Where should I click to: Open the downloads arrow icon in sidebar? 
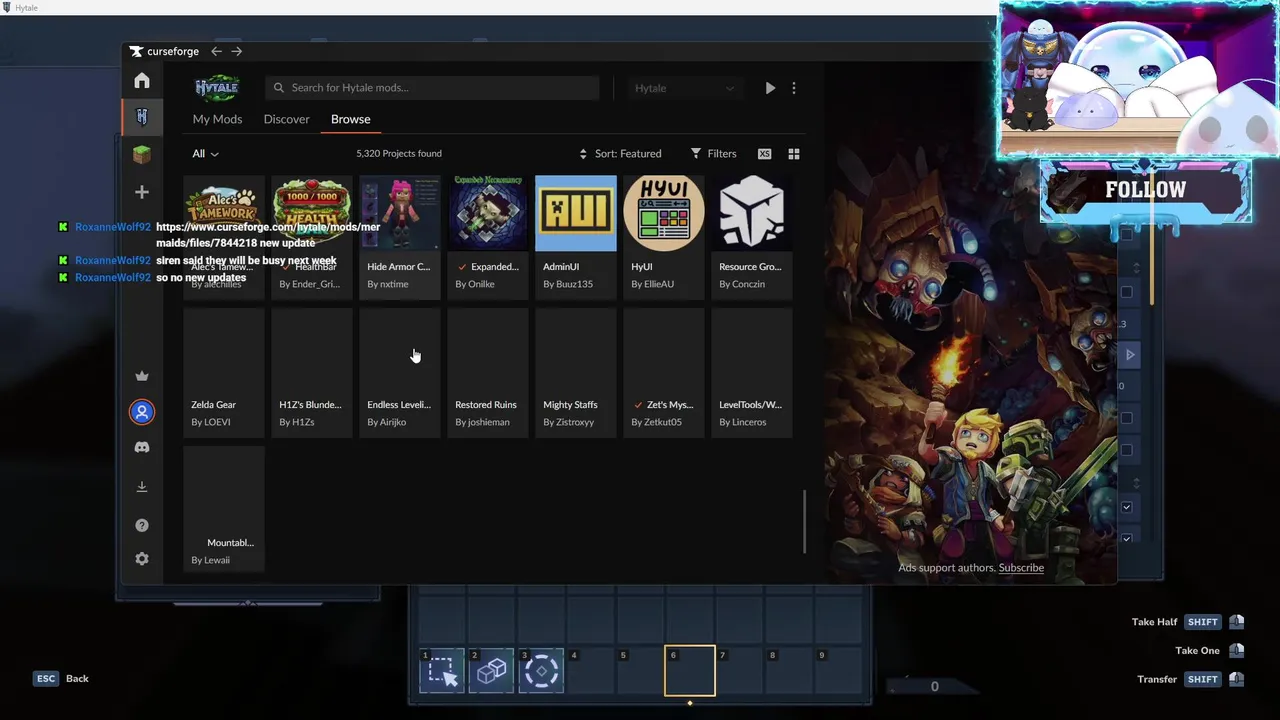pos(142,487)
